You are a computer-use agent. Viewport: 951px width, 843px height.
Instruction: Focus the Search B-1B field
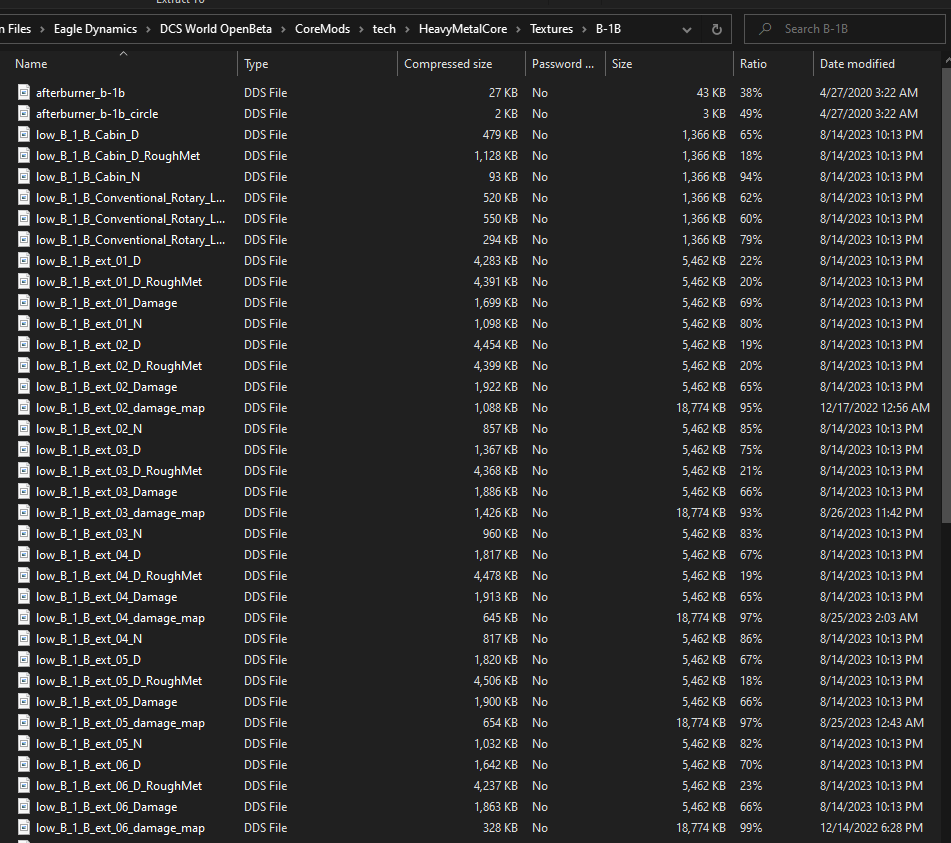point(845,29)
